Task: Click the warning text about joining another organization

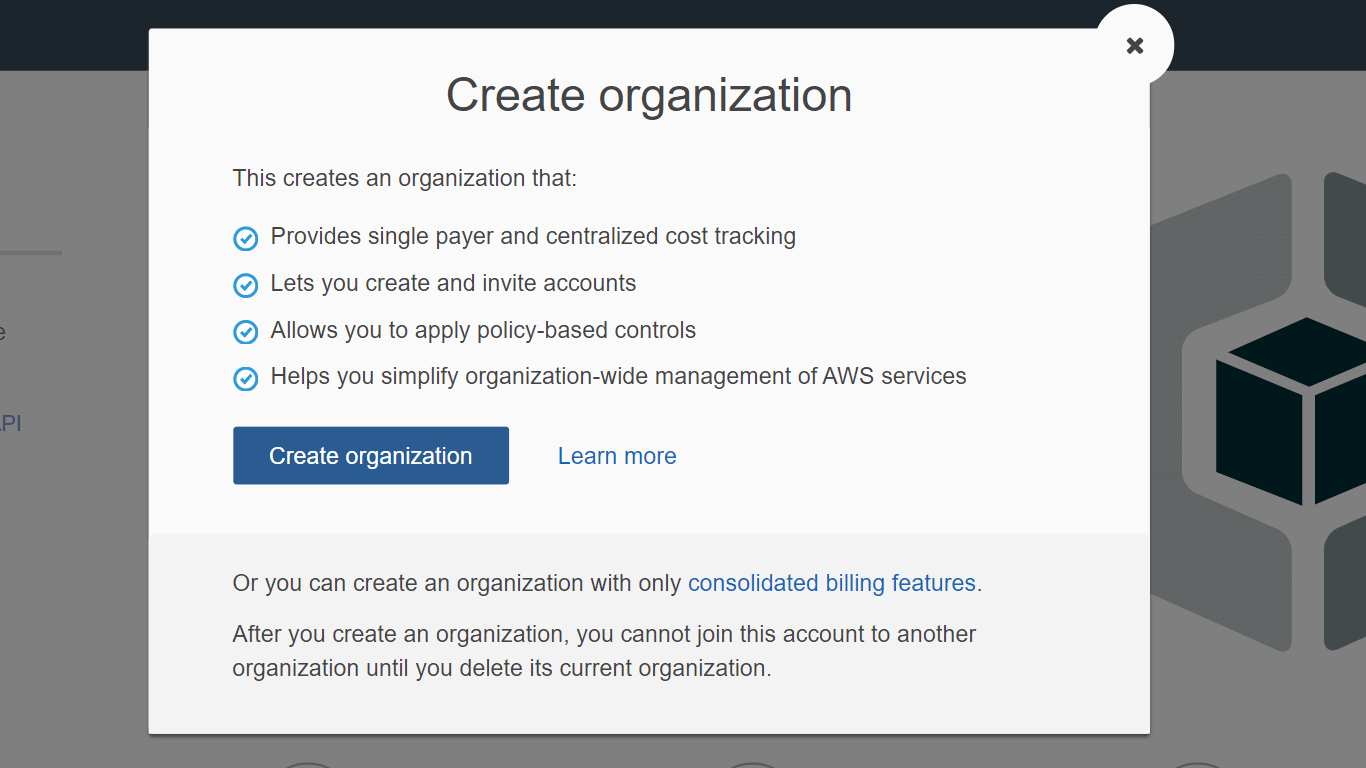Action: pos(603,650)
